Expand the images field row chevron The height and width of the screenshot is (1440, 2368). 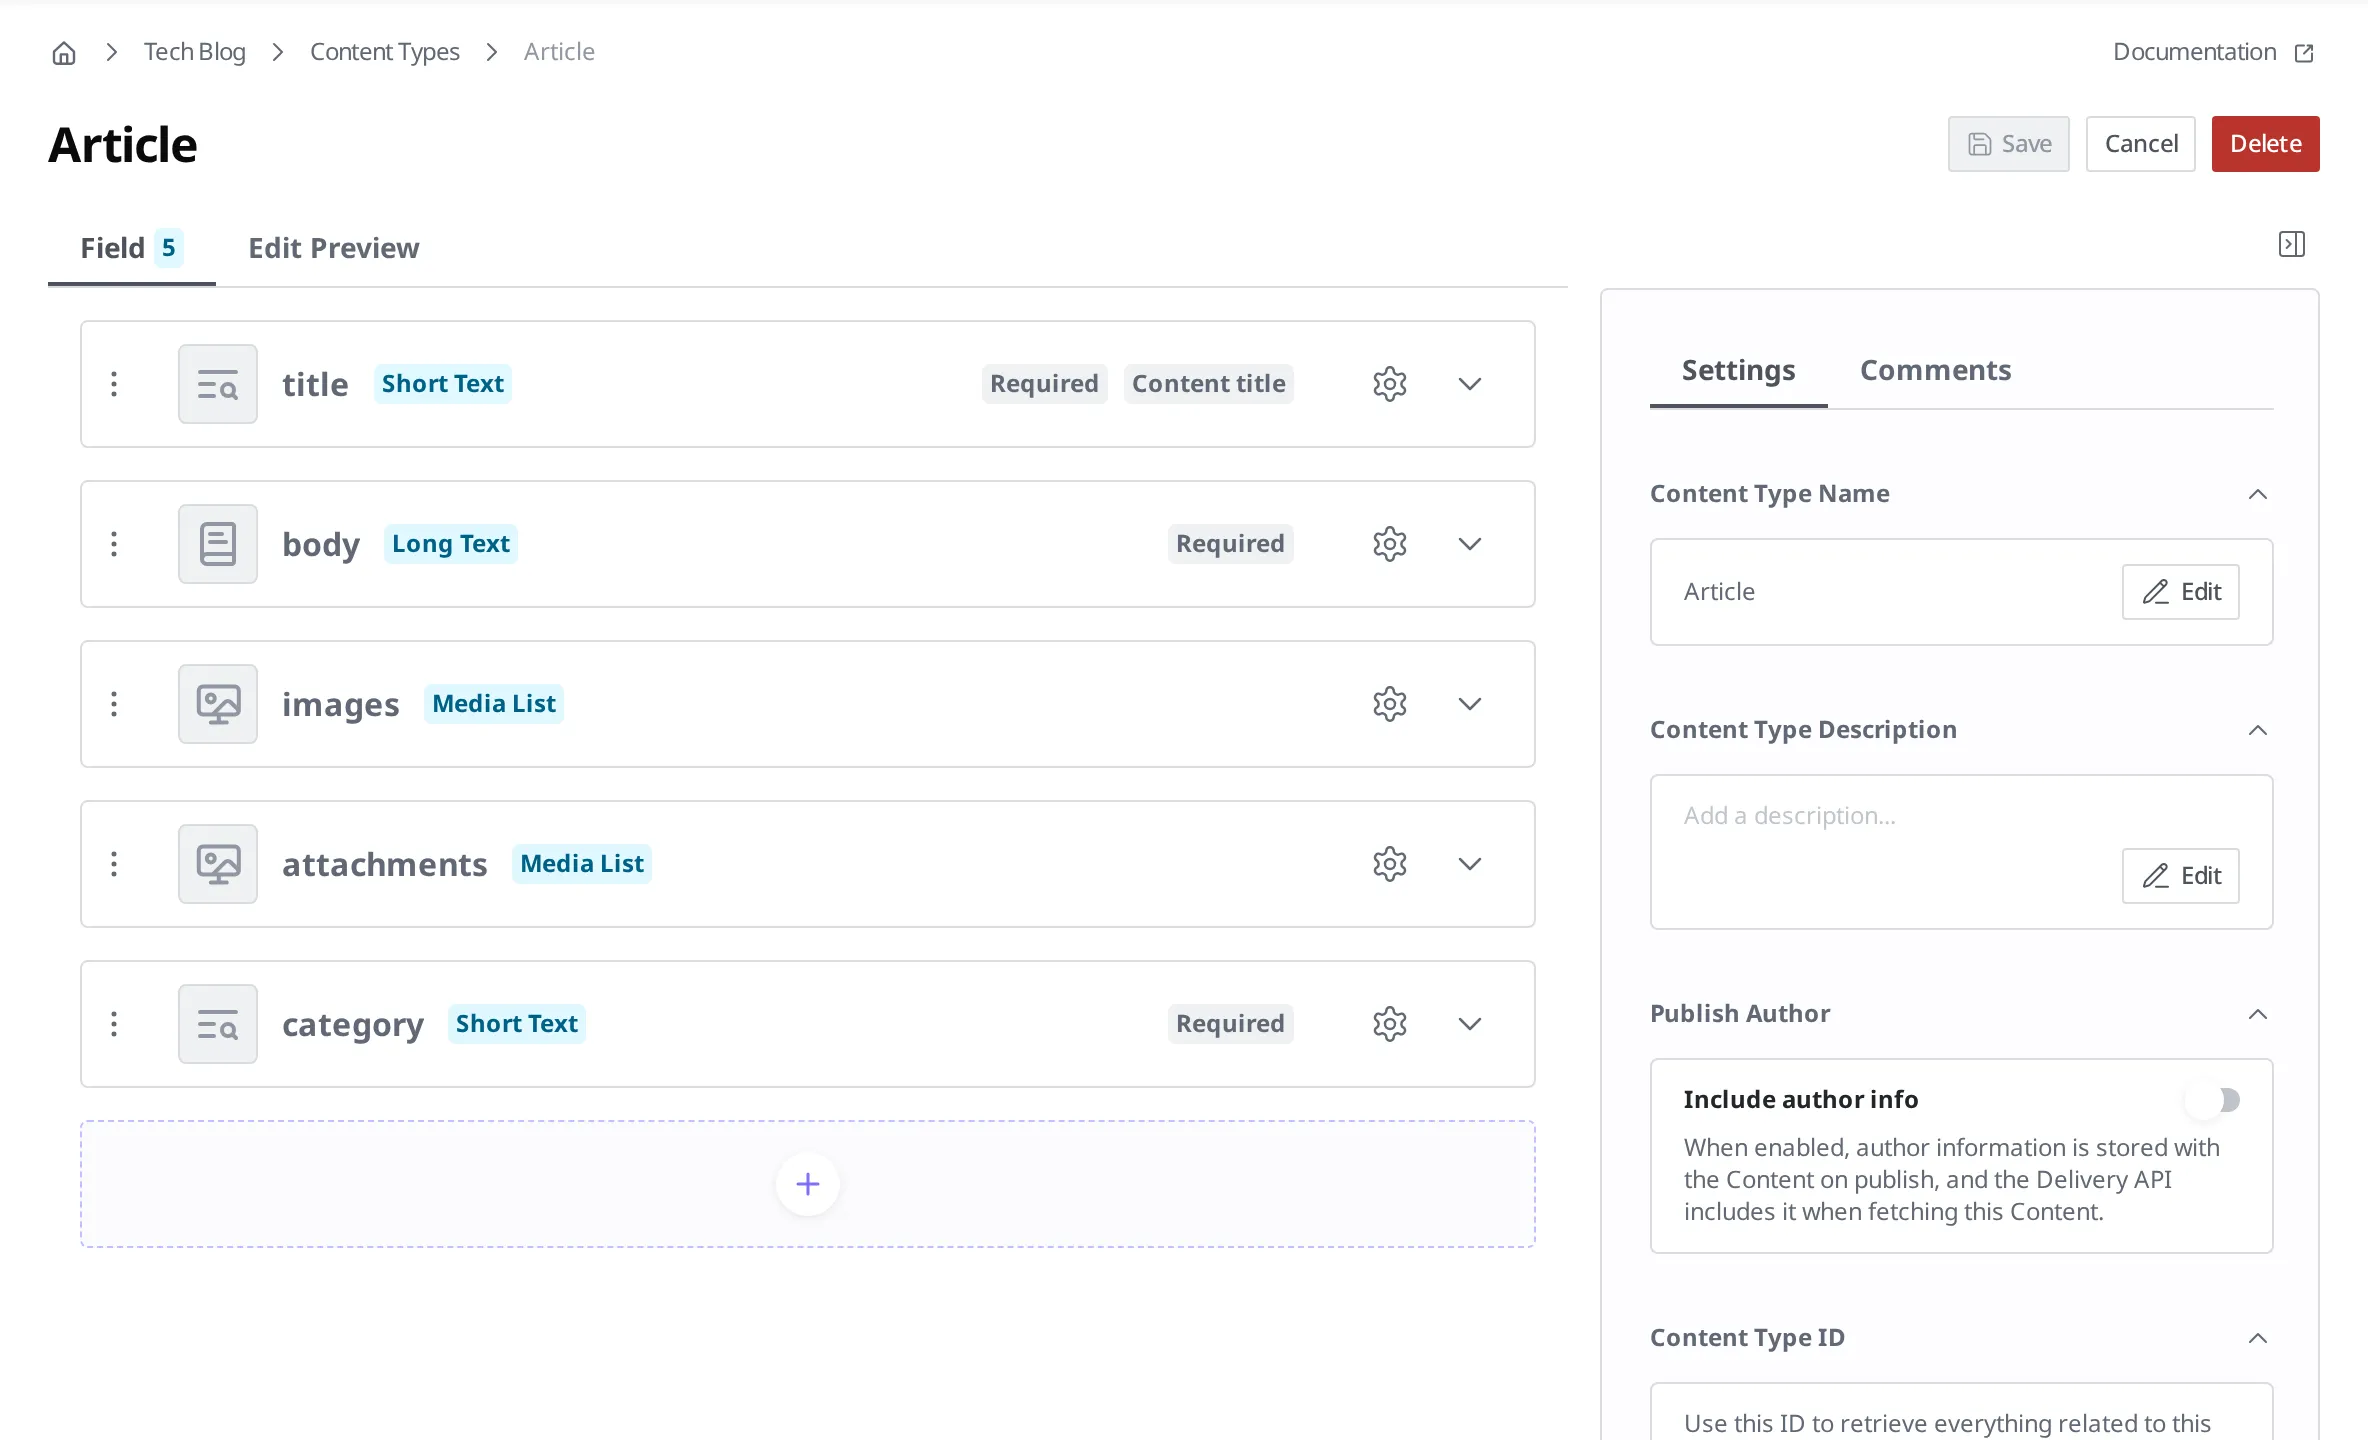1470,704
